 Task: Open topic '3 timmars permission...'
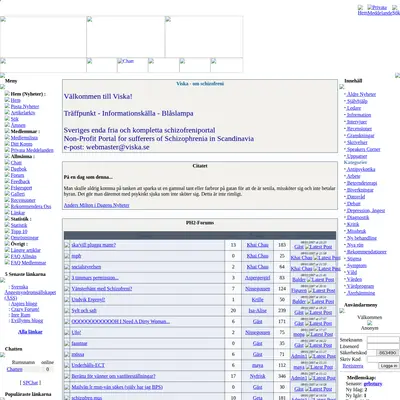point(95,278)
